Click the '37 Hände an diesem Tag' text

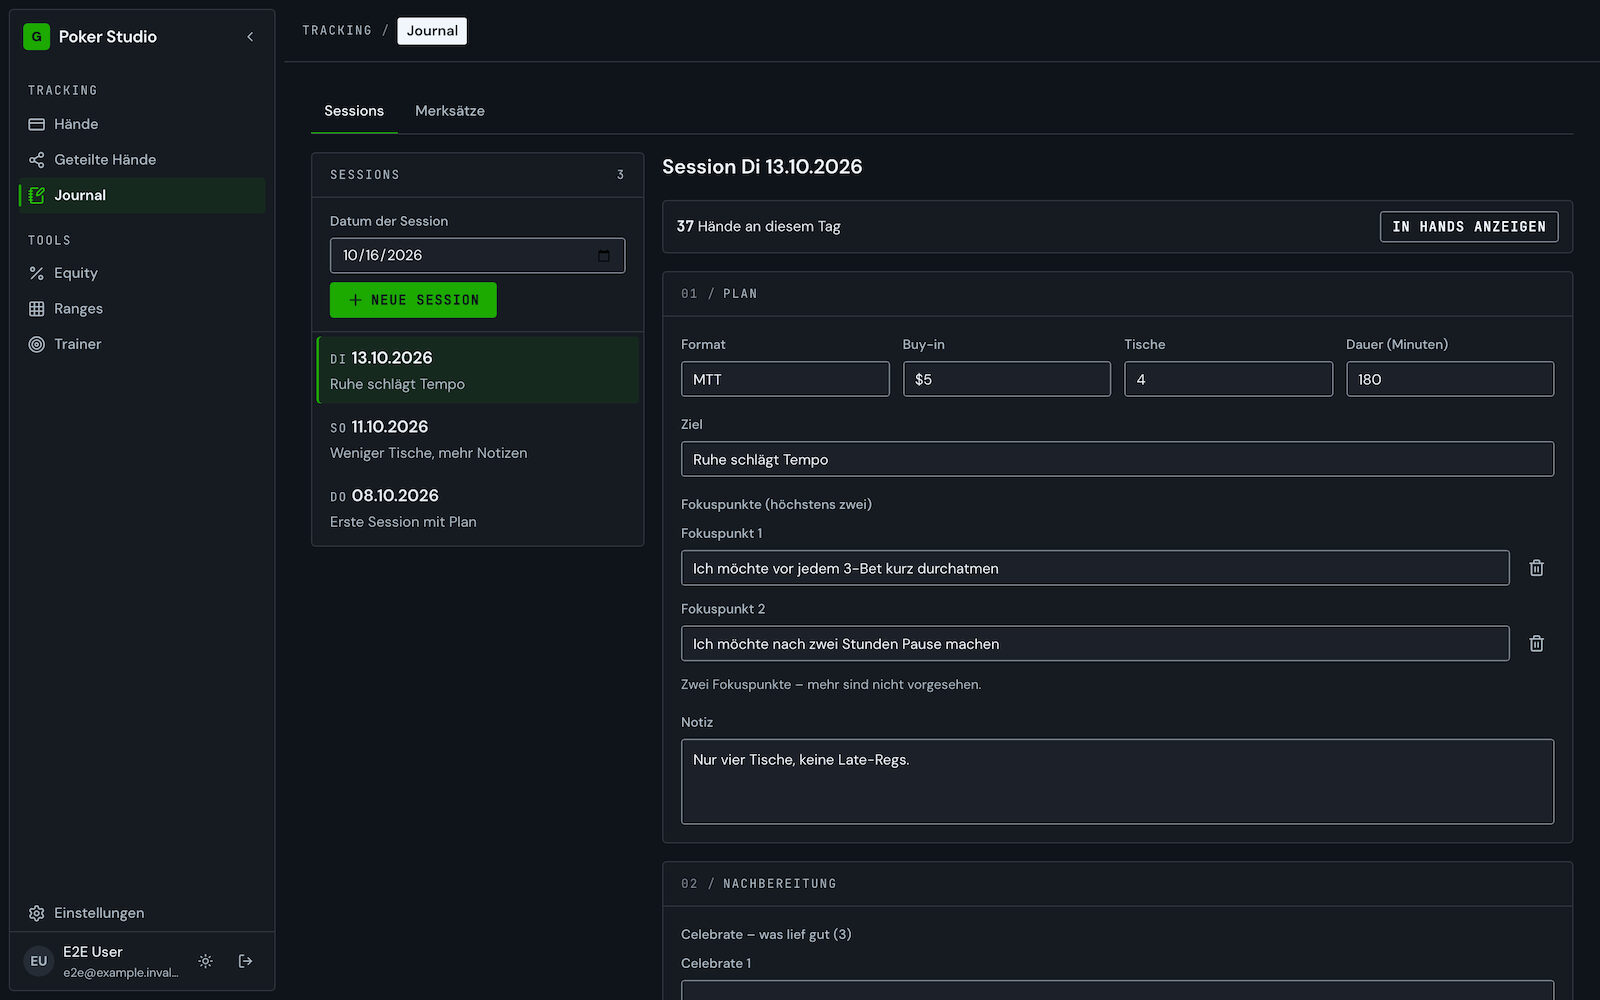[x=758, y=227]
